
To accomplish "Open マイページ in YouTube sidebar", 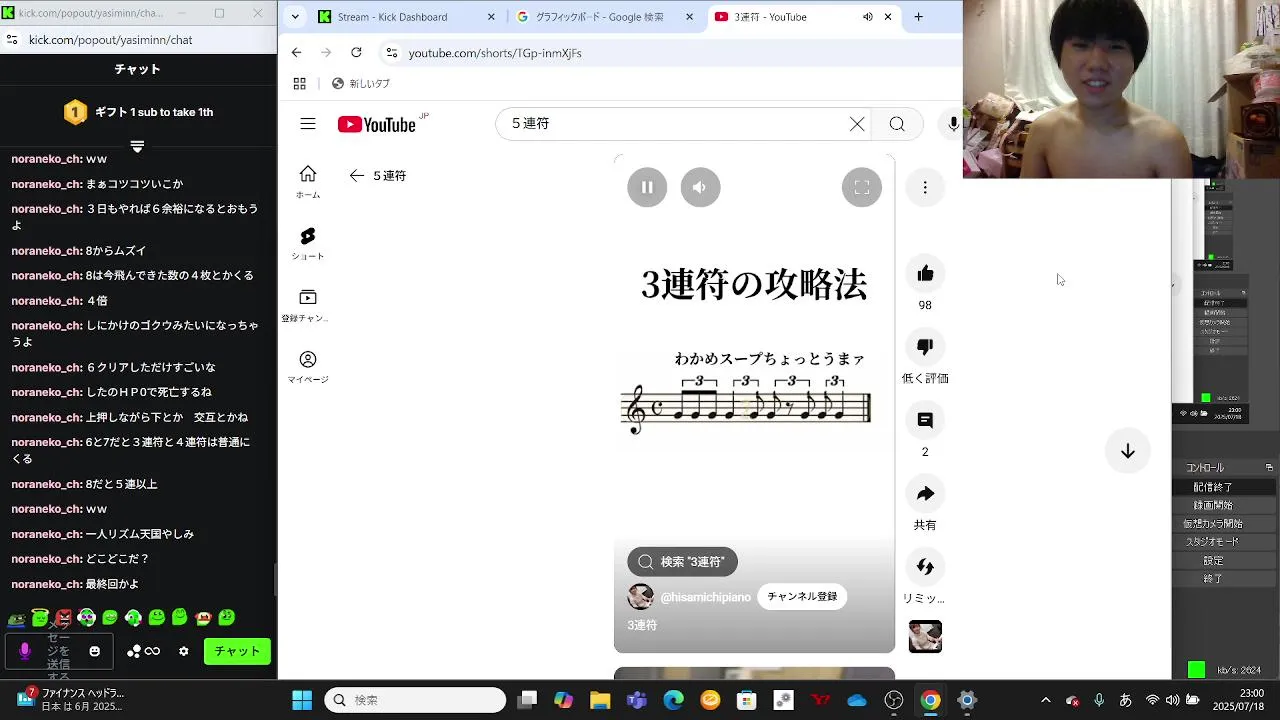I will pos(308,367).
